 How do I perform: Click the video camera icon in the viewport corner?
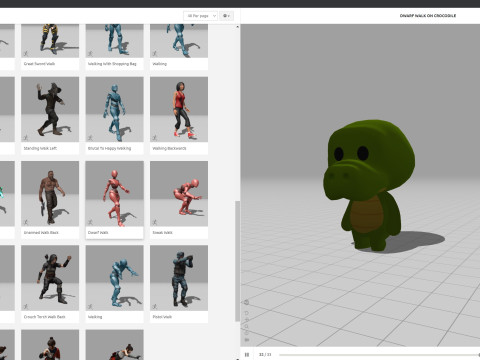247,340
